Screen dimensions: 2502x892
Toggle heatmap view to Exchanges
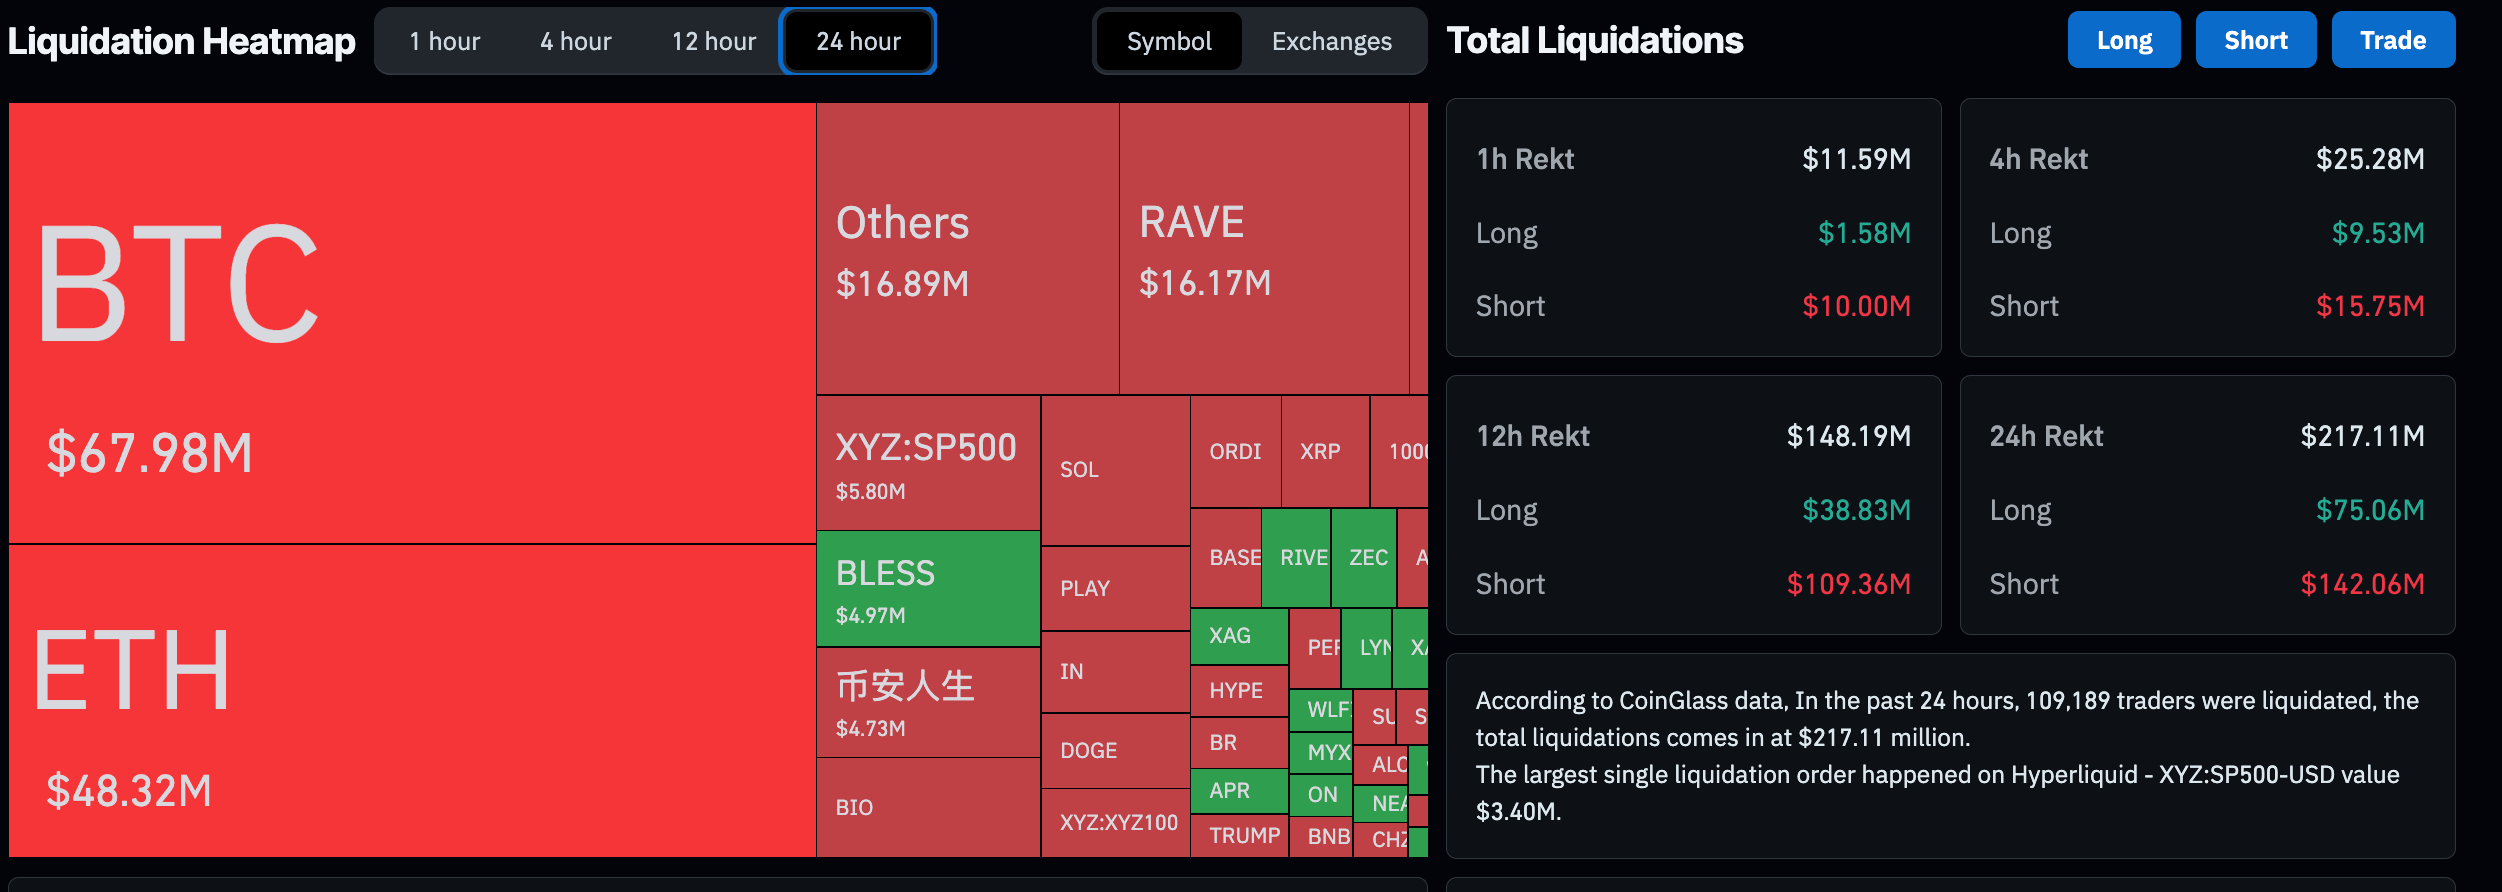pos(1331,41)
